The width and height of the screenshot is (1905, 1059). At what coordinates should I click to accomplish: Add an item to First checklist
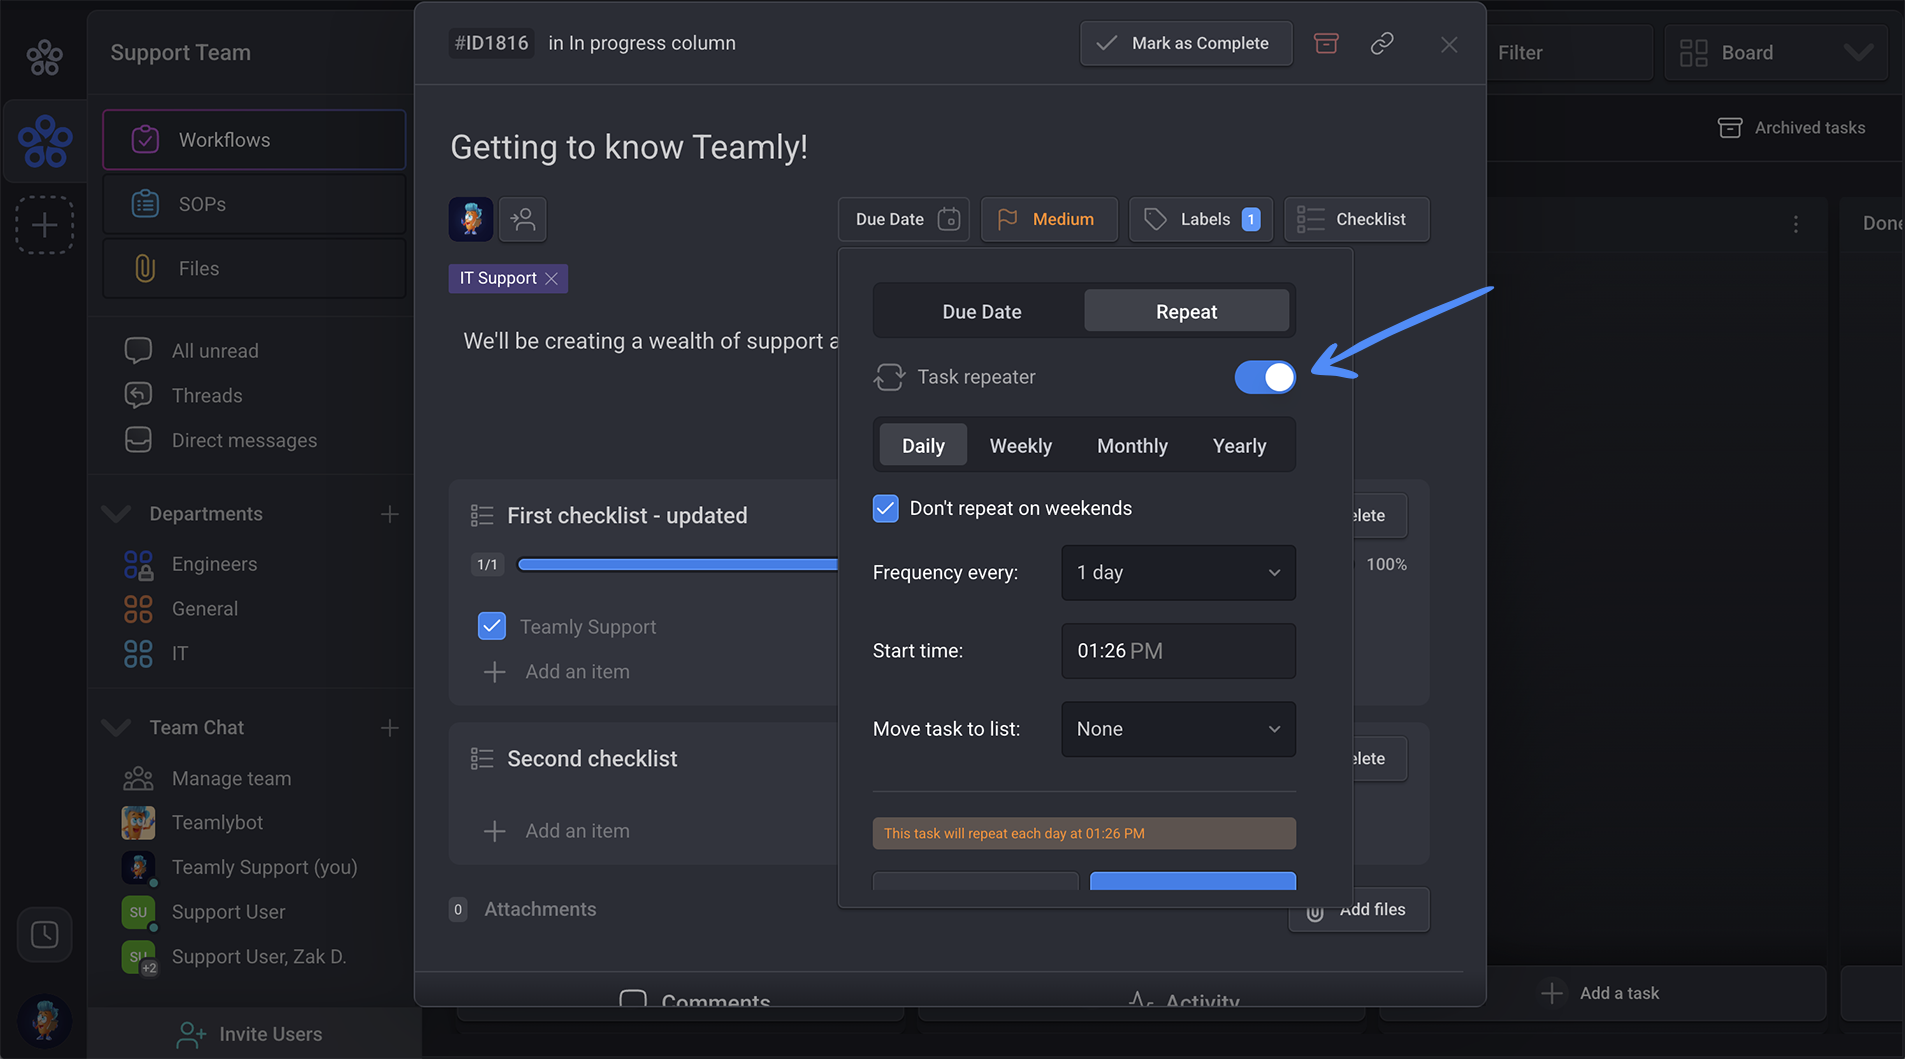coord(557,672)
